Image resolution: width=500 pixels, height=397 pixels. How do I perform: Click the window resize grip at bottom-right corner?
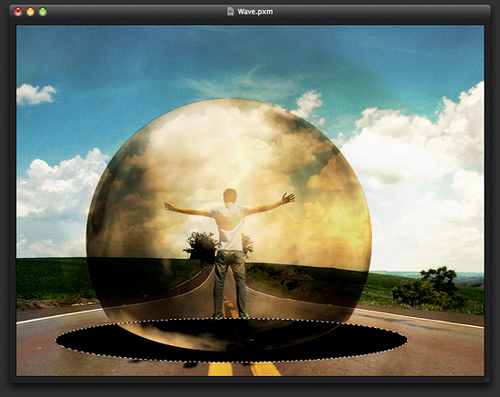tap(487, 379)
